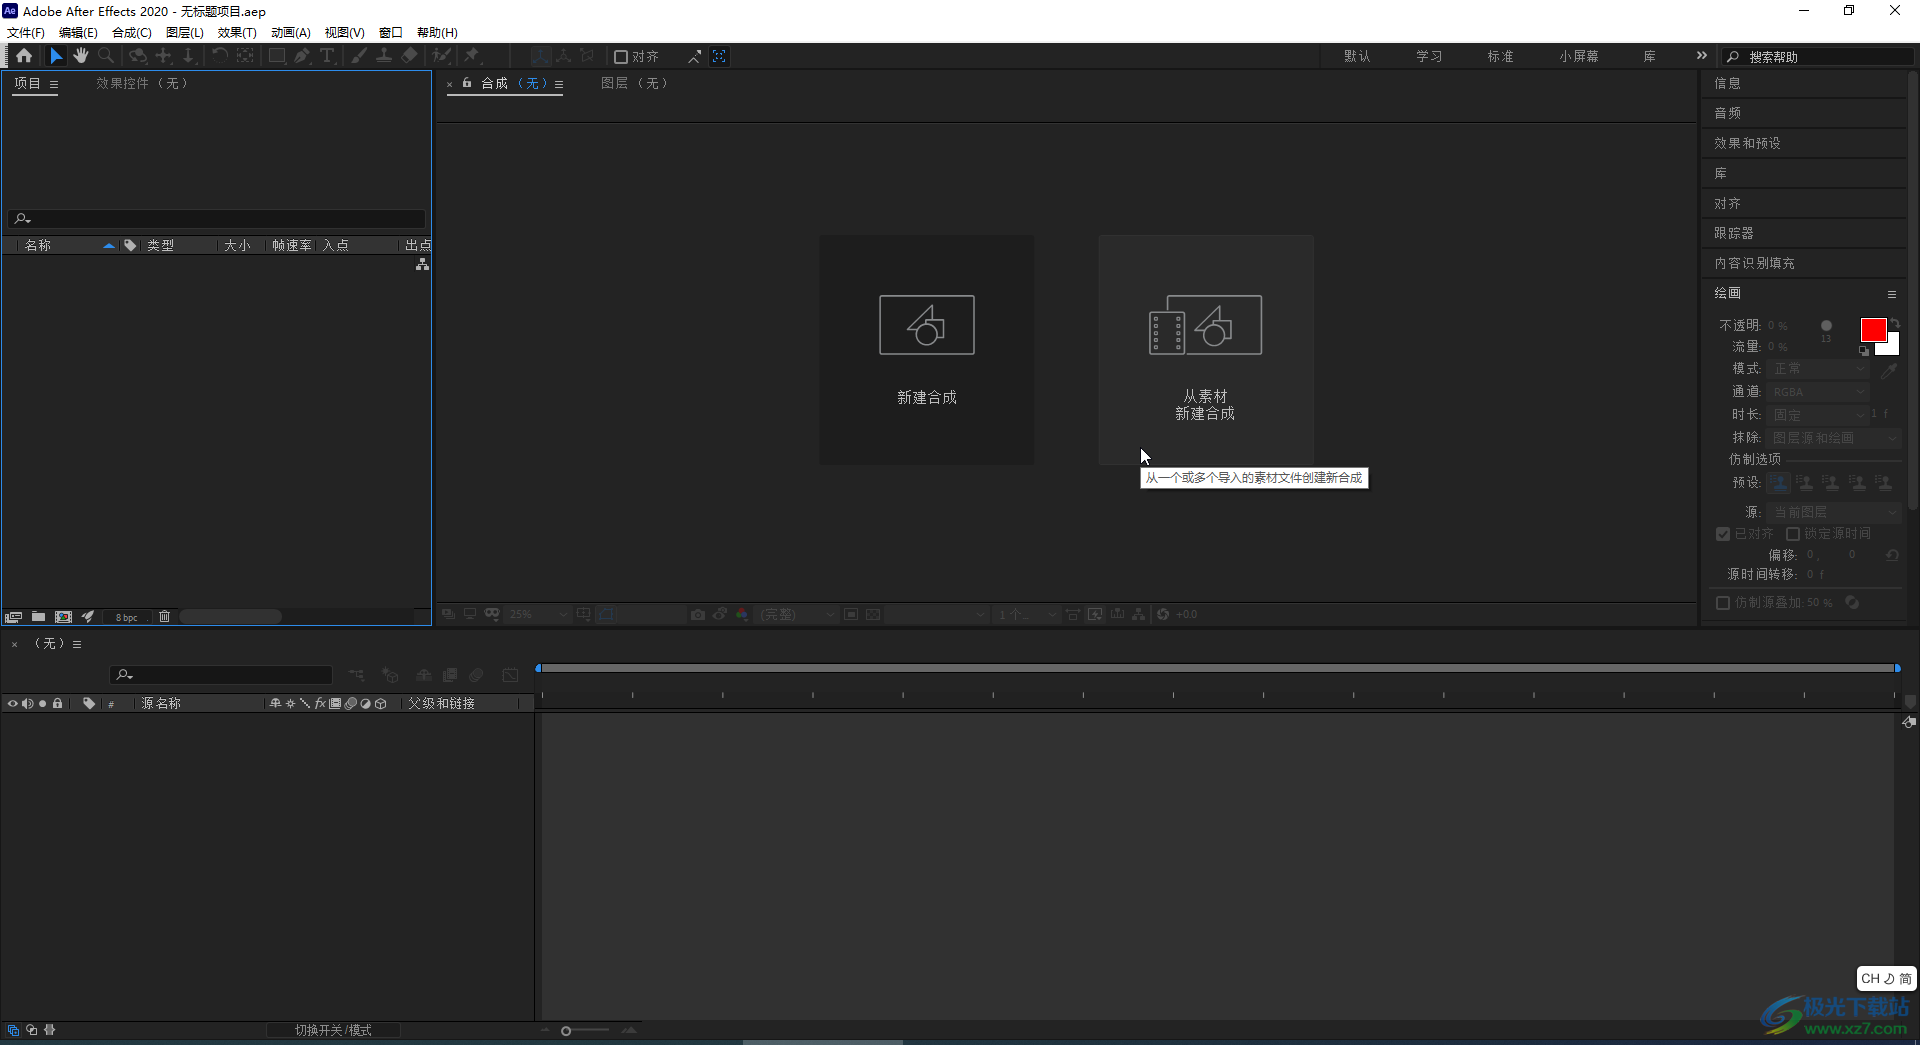The width and height of the screenshot is (1920, 1045).
Task: Select the Rotation tool
Action: (x=219, y=56)
